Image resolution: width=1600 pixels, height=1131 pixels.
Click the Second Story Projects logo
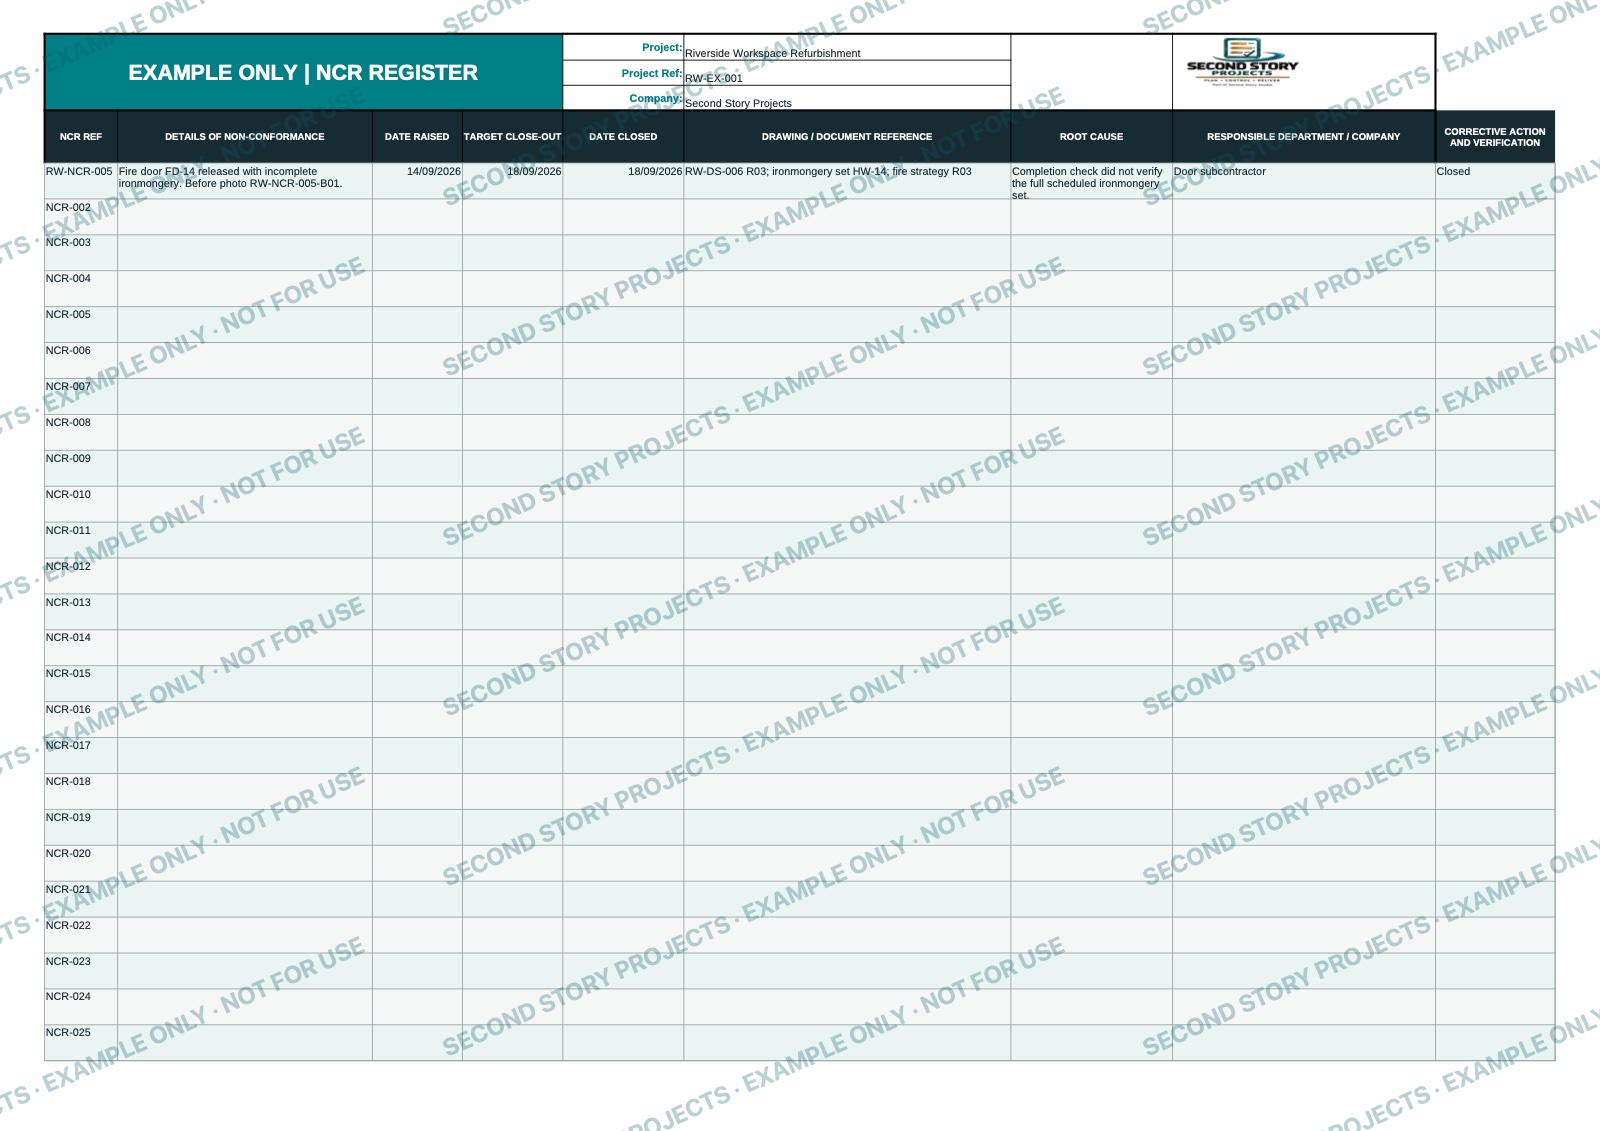point(1242,63)
